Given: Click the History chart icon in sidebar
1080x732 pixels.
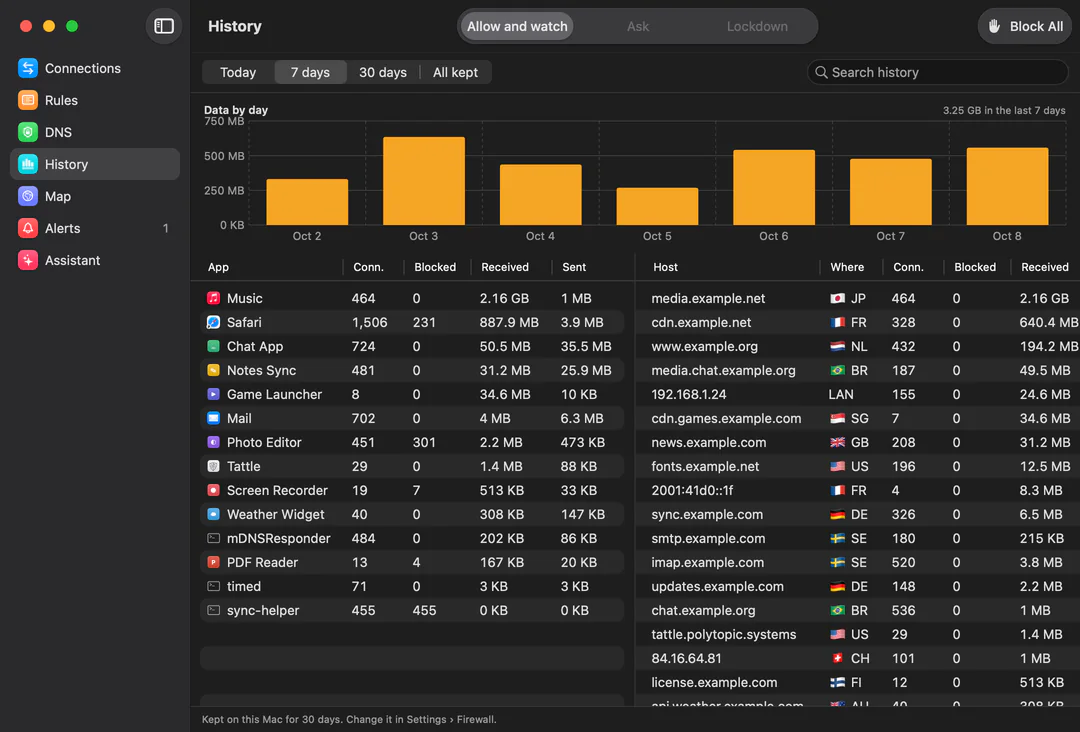Looking at the screenshot, I should pyautogui.click(x=28, y=164).
